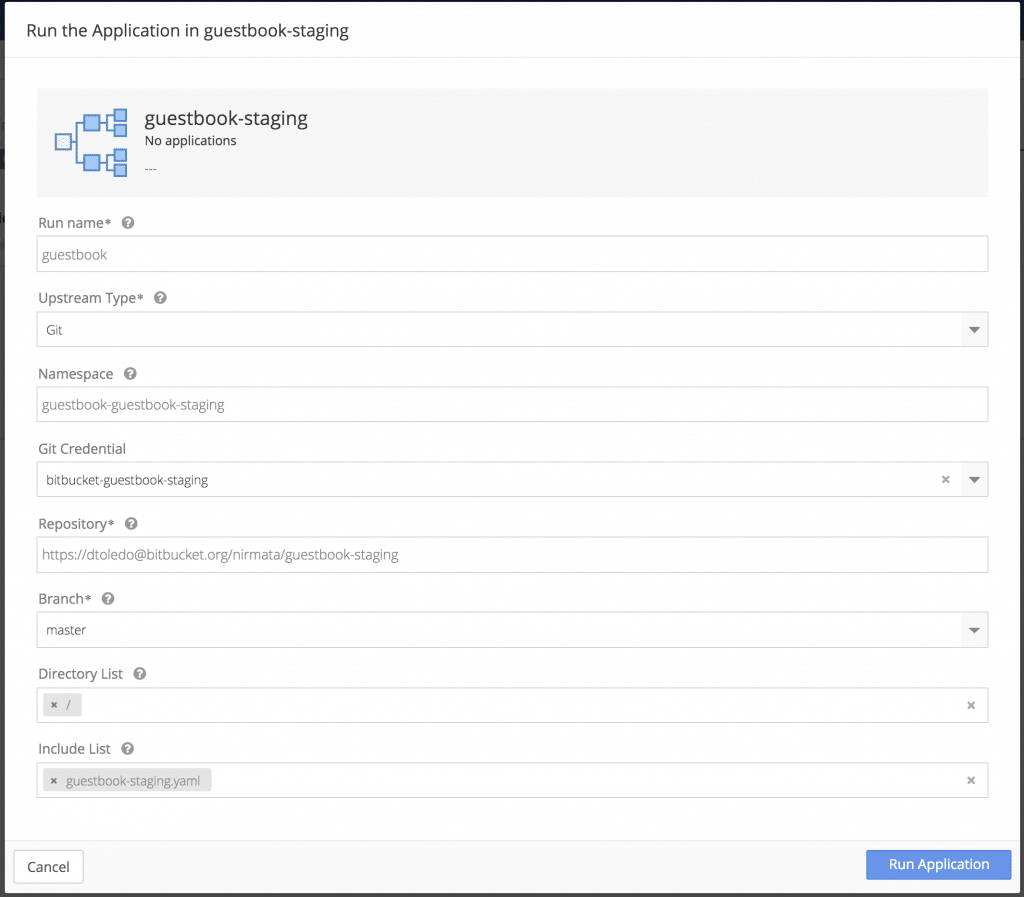
Task: Click the Cancel button
Action: point(48,867)
